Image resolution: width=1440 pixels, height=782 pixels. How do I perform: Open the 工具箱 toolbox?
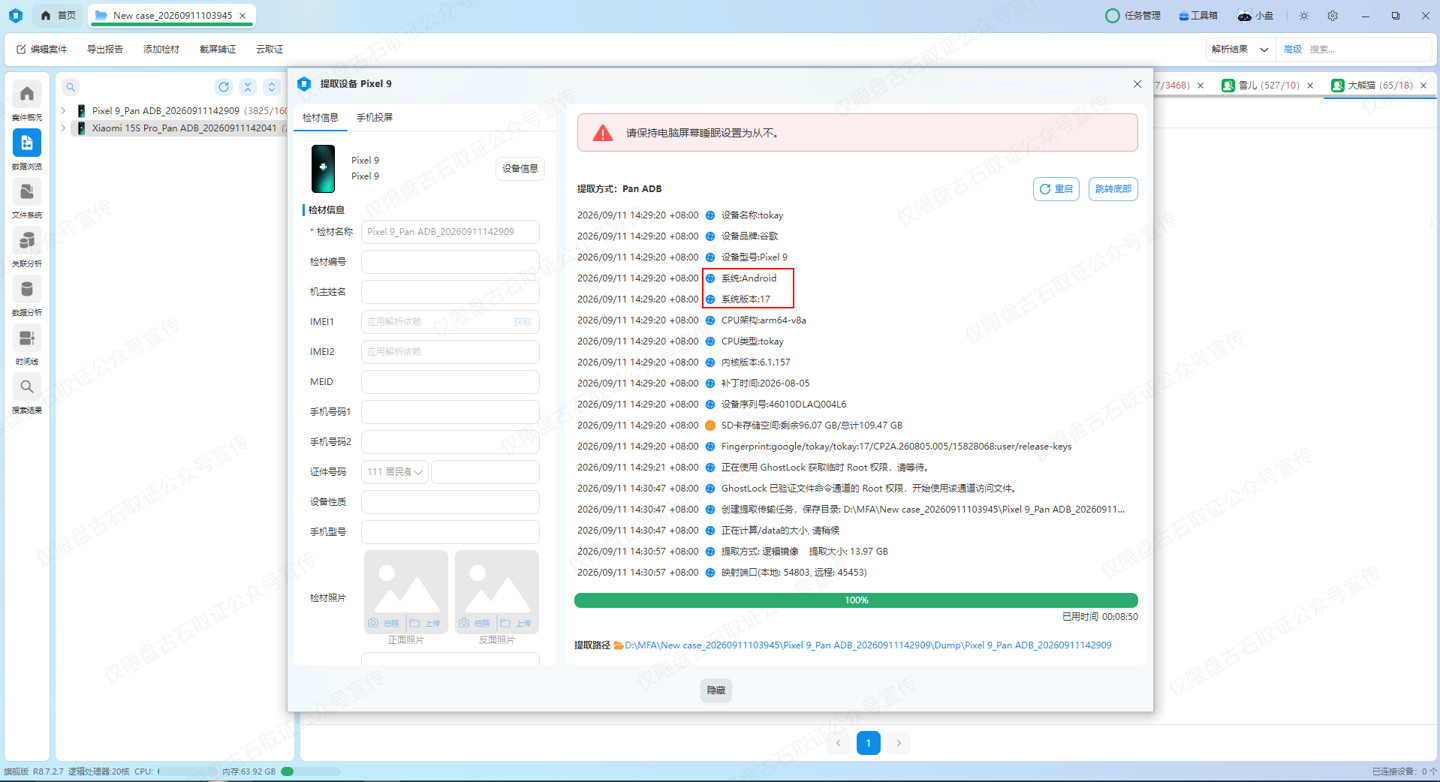(x=1198, y=16)
